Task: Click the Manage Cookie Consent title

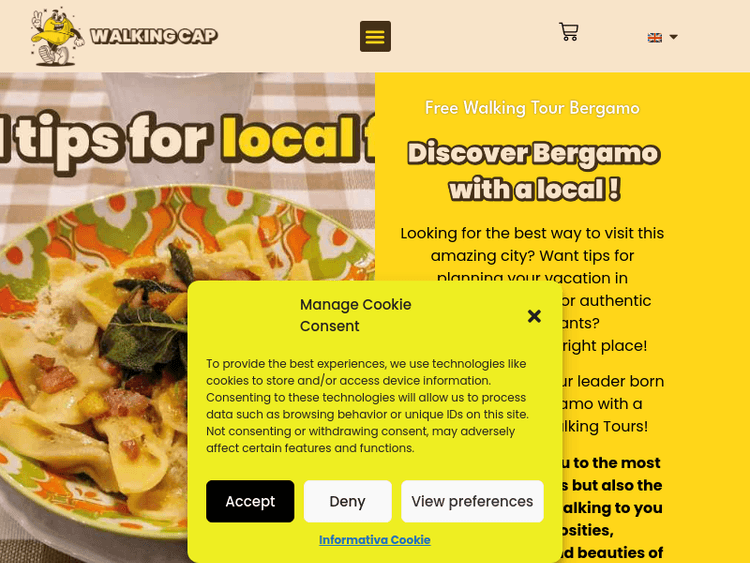Action: click(x=355, y=315)
